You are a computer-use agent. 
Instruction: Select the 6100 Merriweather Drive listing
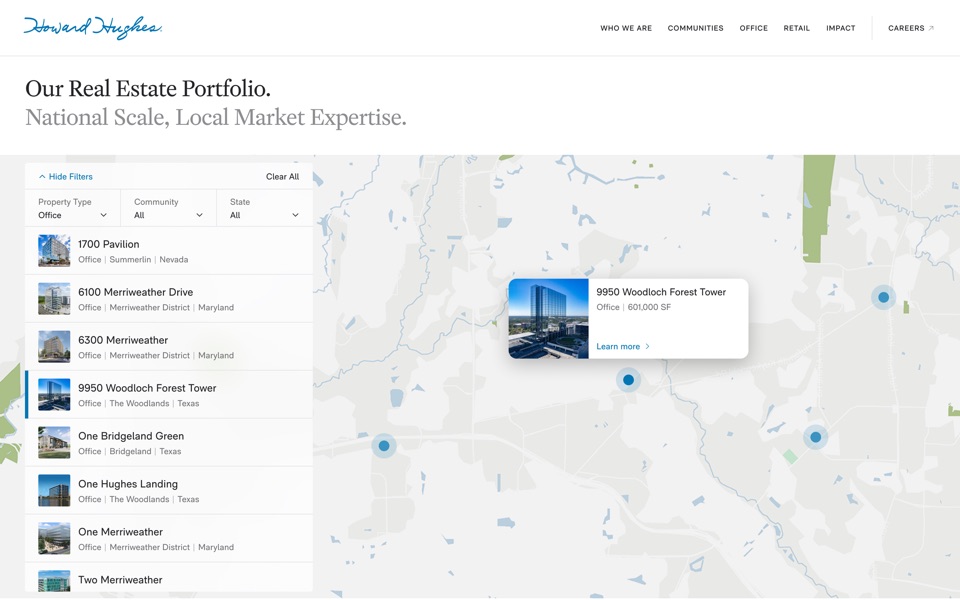pyautogui.click(x=169, y=299)
